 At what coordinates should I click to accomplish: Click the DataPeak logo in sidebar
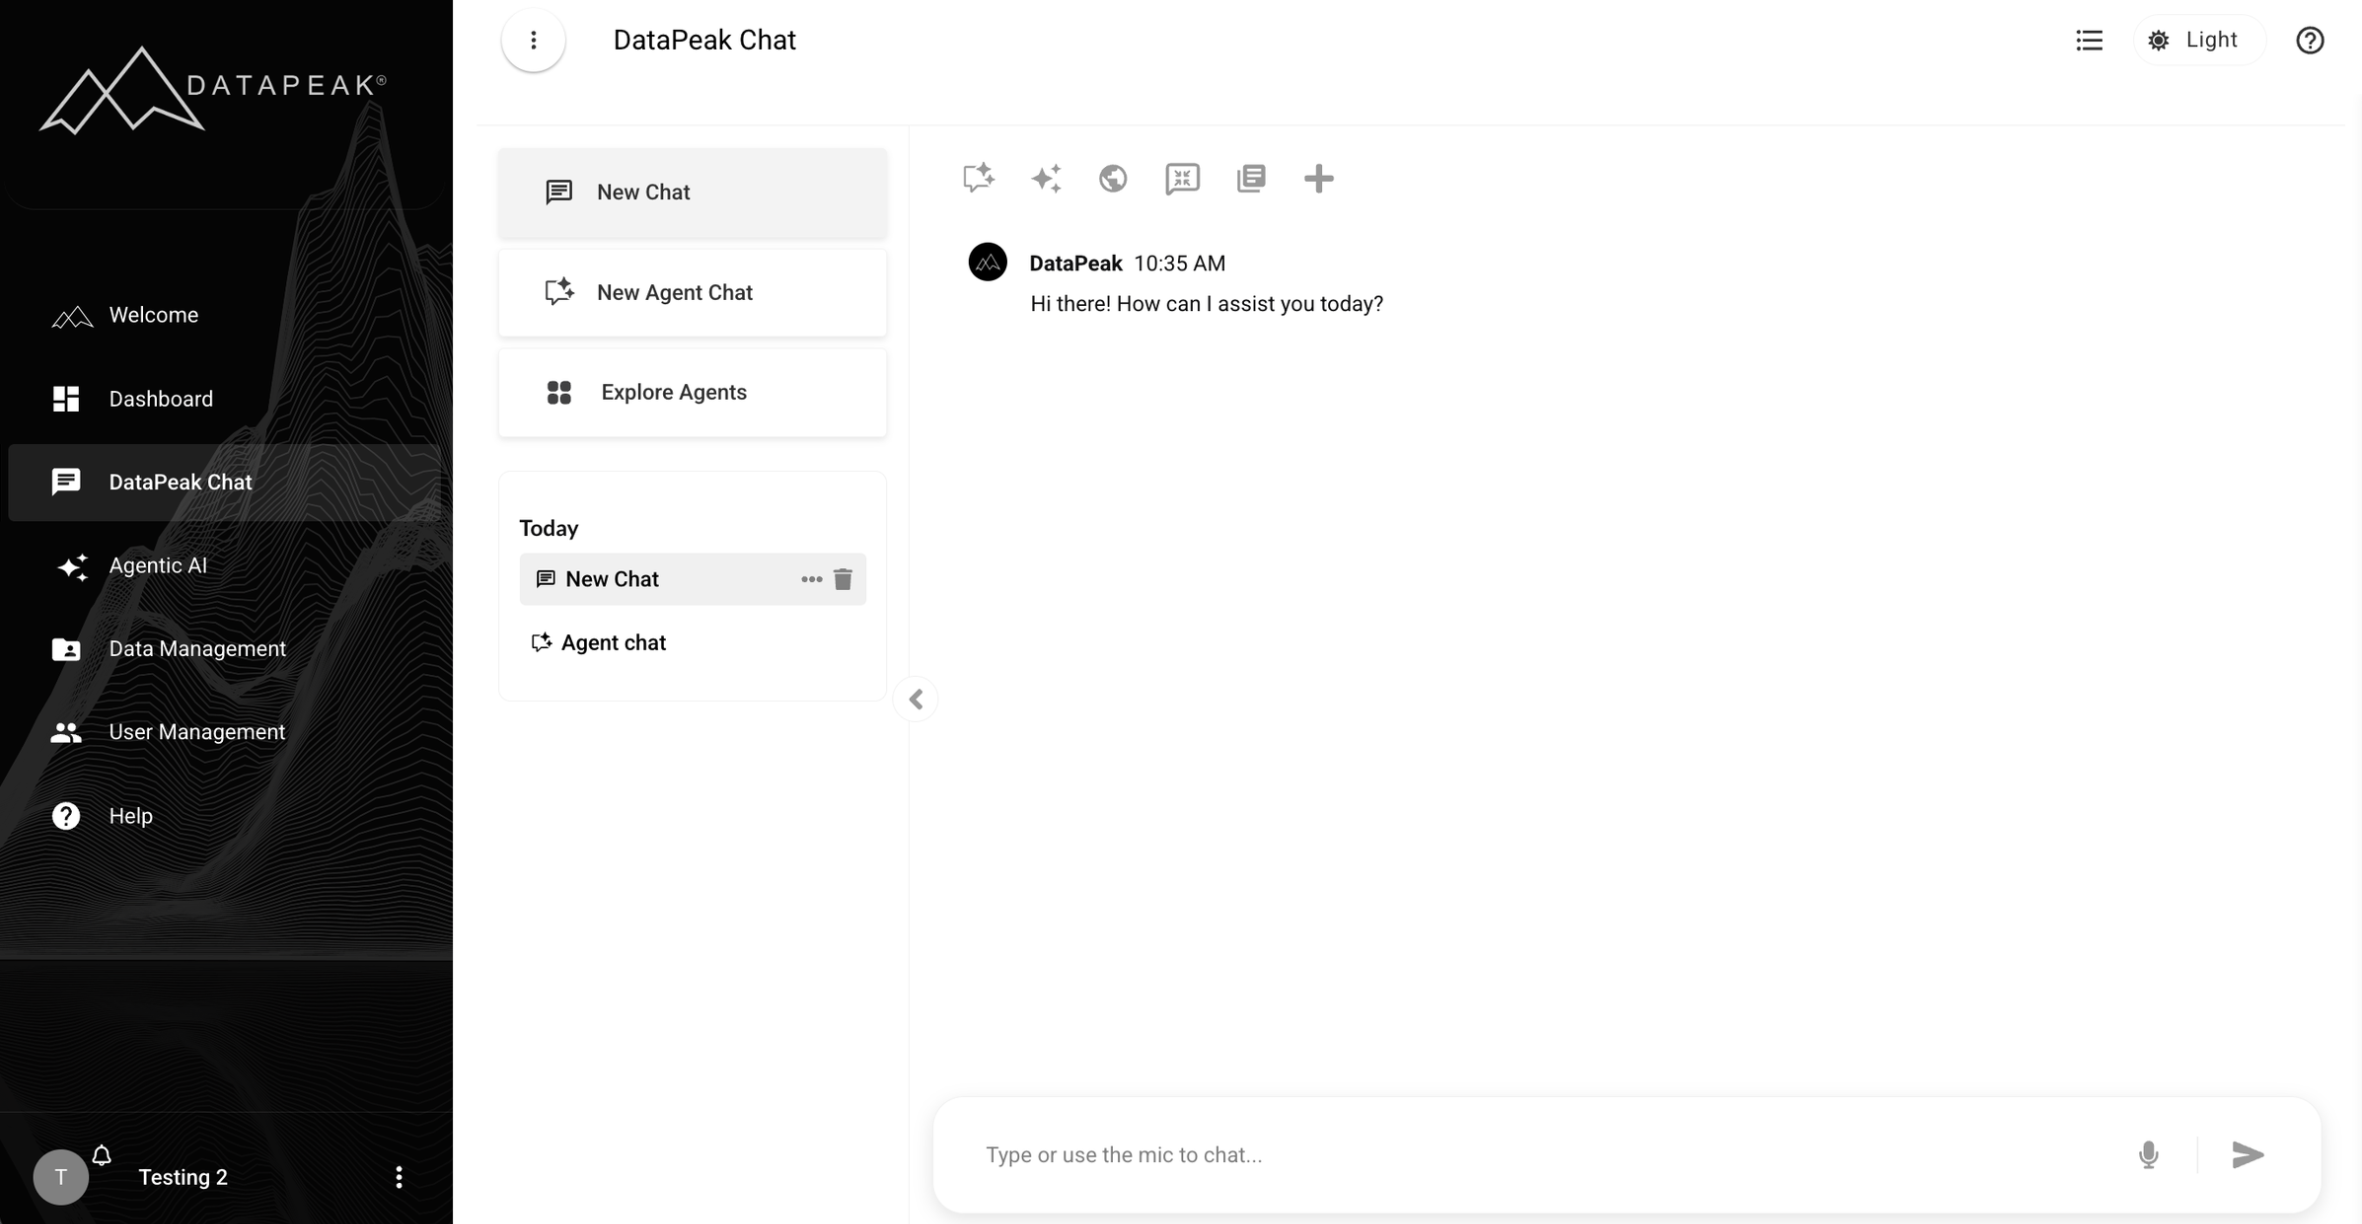pyautogui.click(x=212, y=90)
